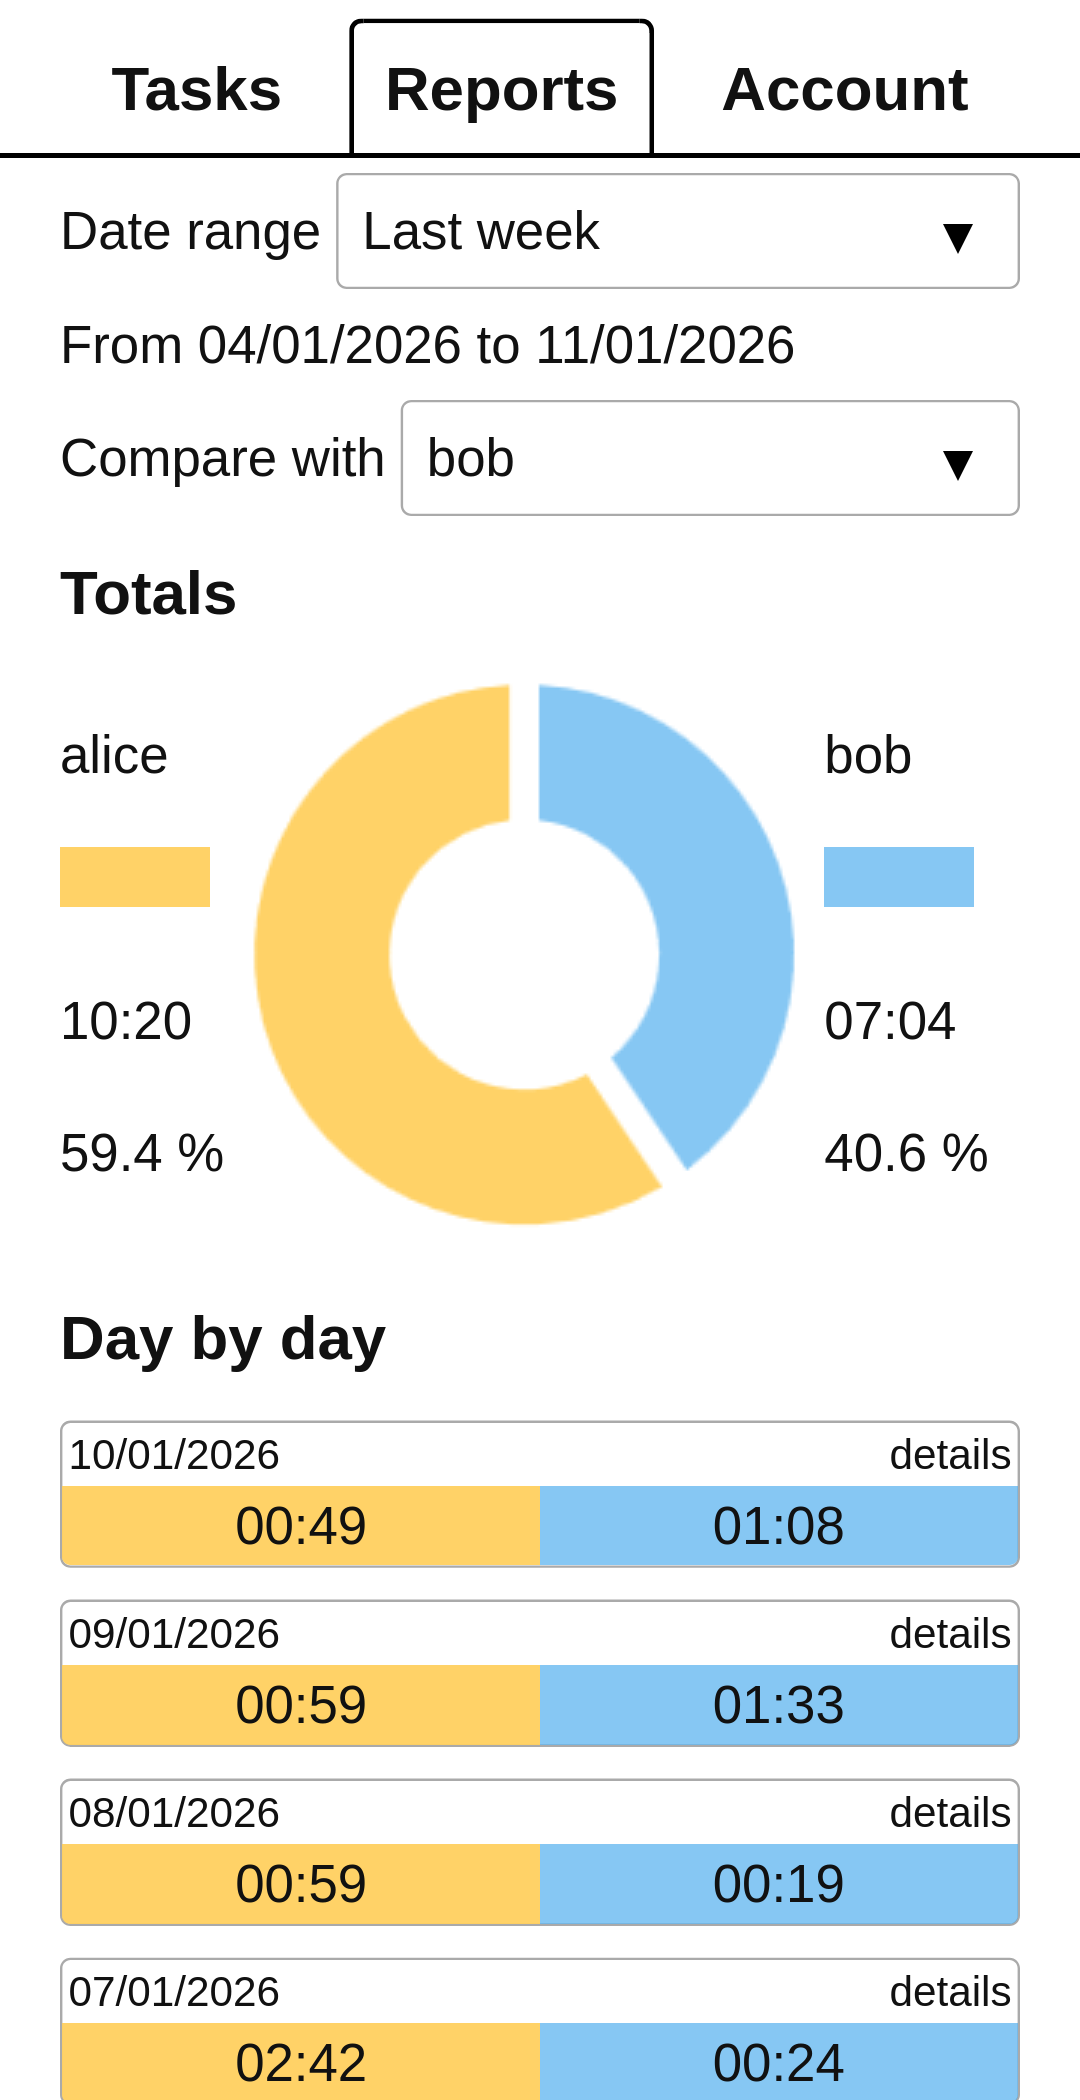Open details for 10/01/2026
This screenshot has width=1080, height=2100.
coord(949,1455)
